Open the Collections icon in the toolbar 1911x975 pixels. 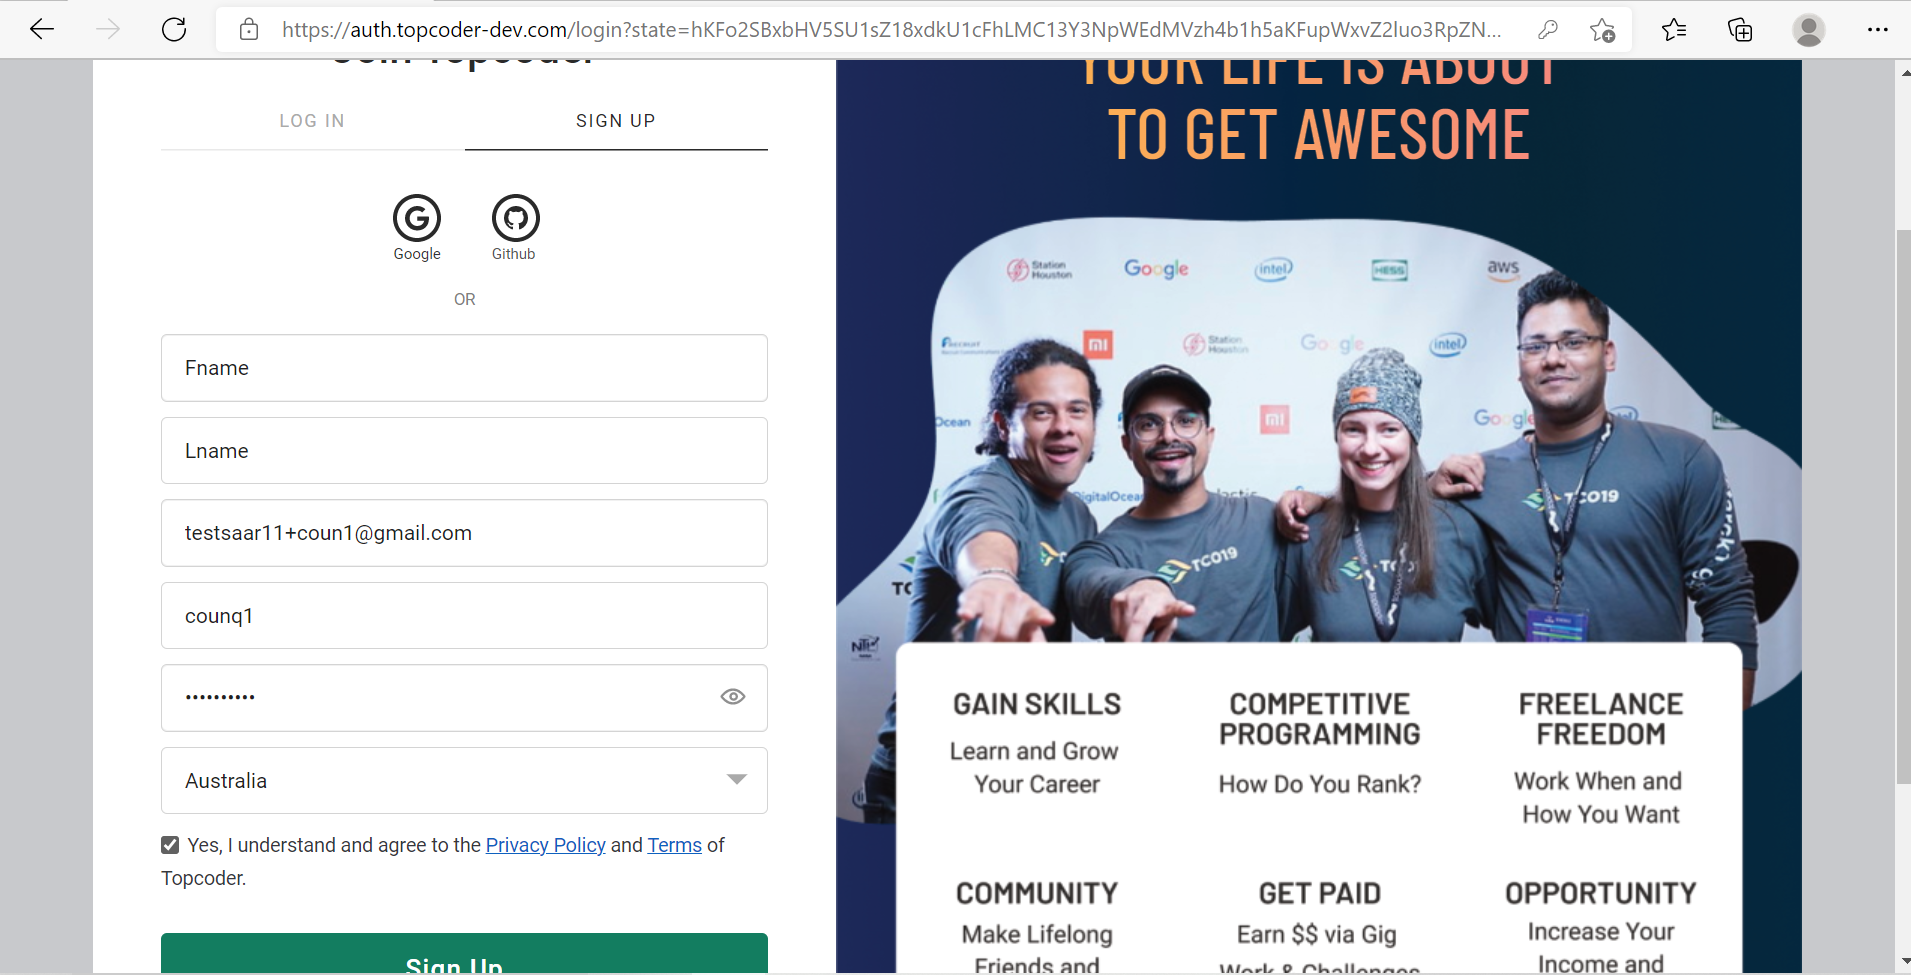(x=1740, y=31)
